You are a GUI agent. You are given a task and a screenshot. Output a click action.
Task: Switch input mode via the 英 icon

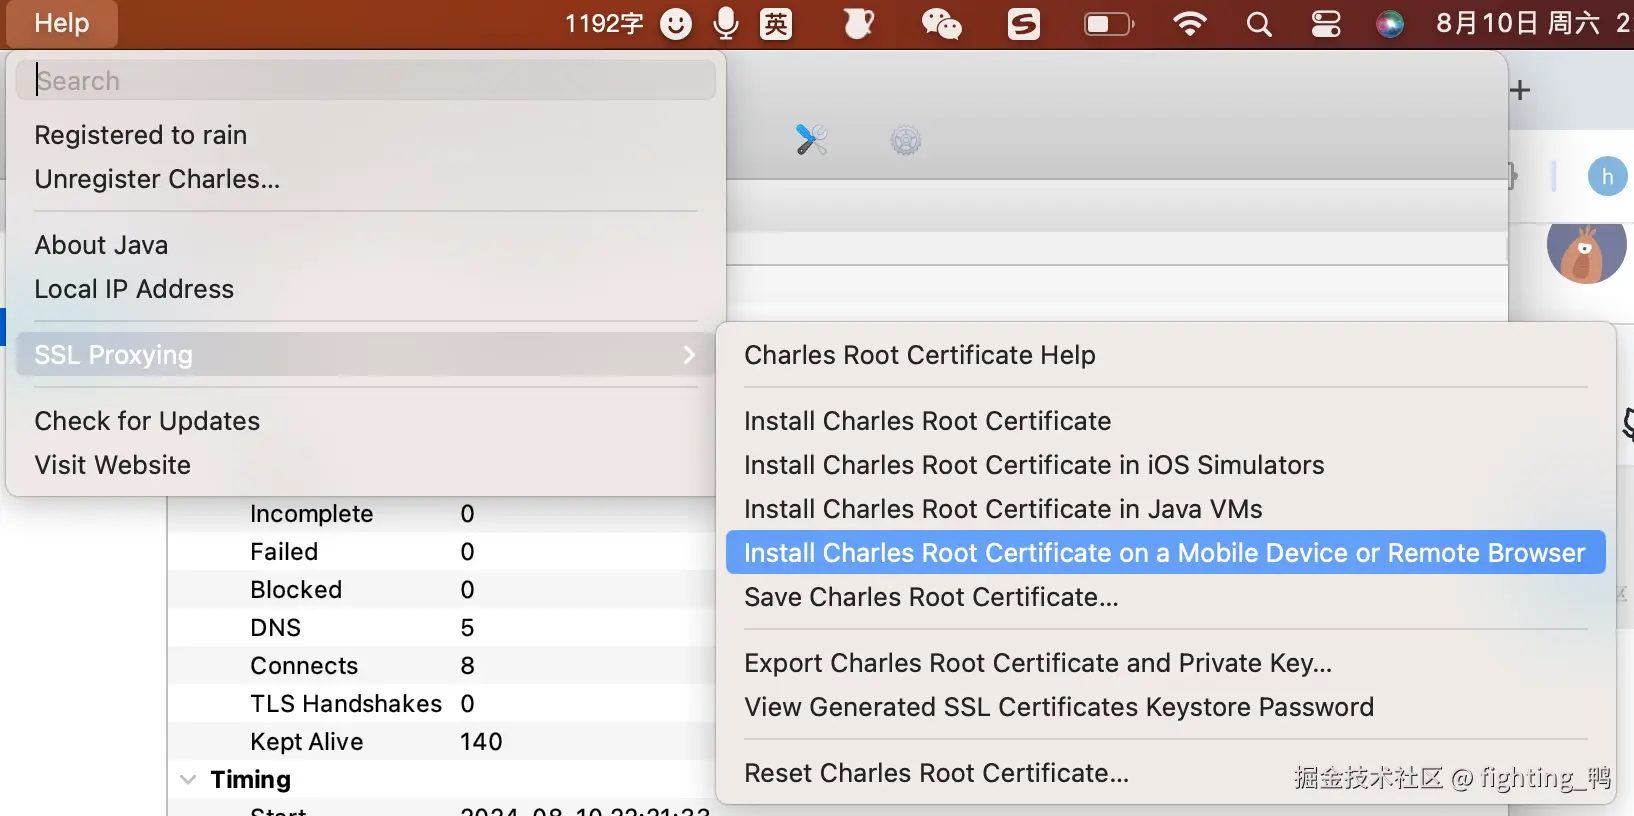click(x=776, y=24)
